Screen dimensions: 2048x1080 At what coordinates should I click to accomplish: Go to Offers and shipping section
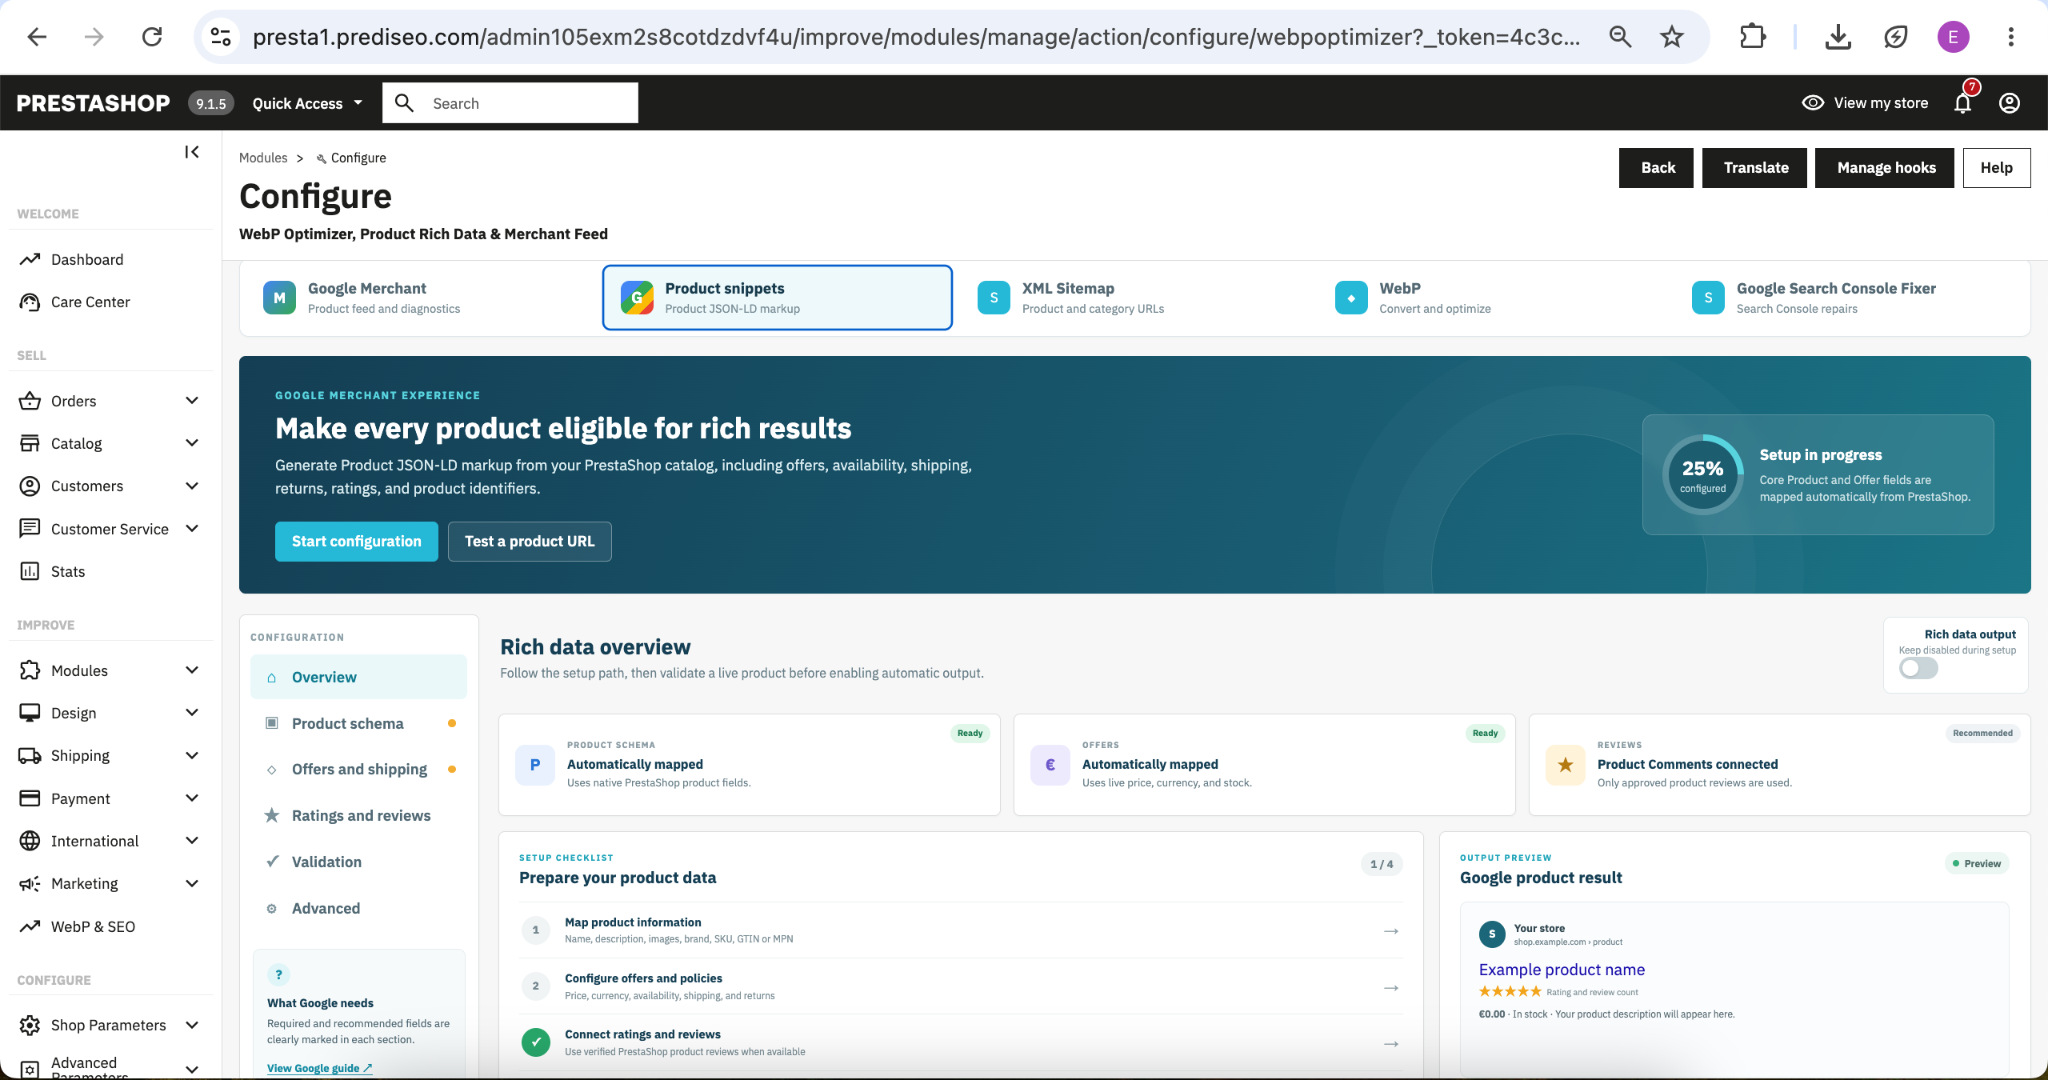358,769
